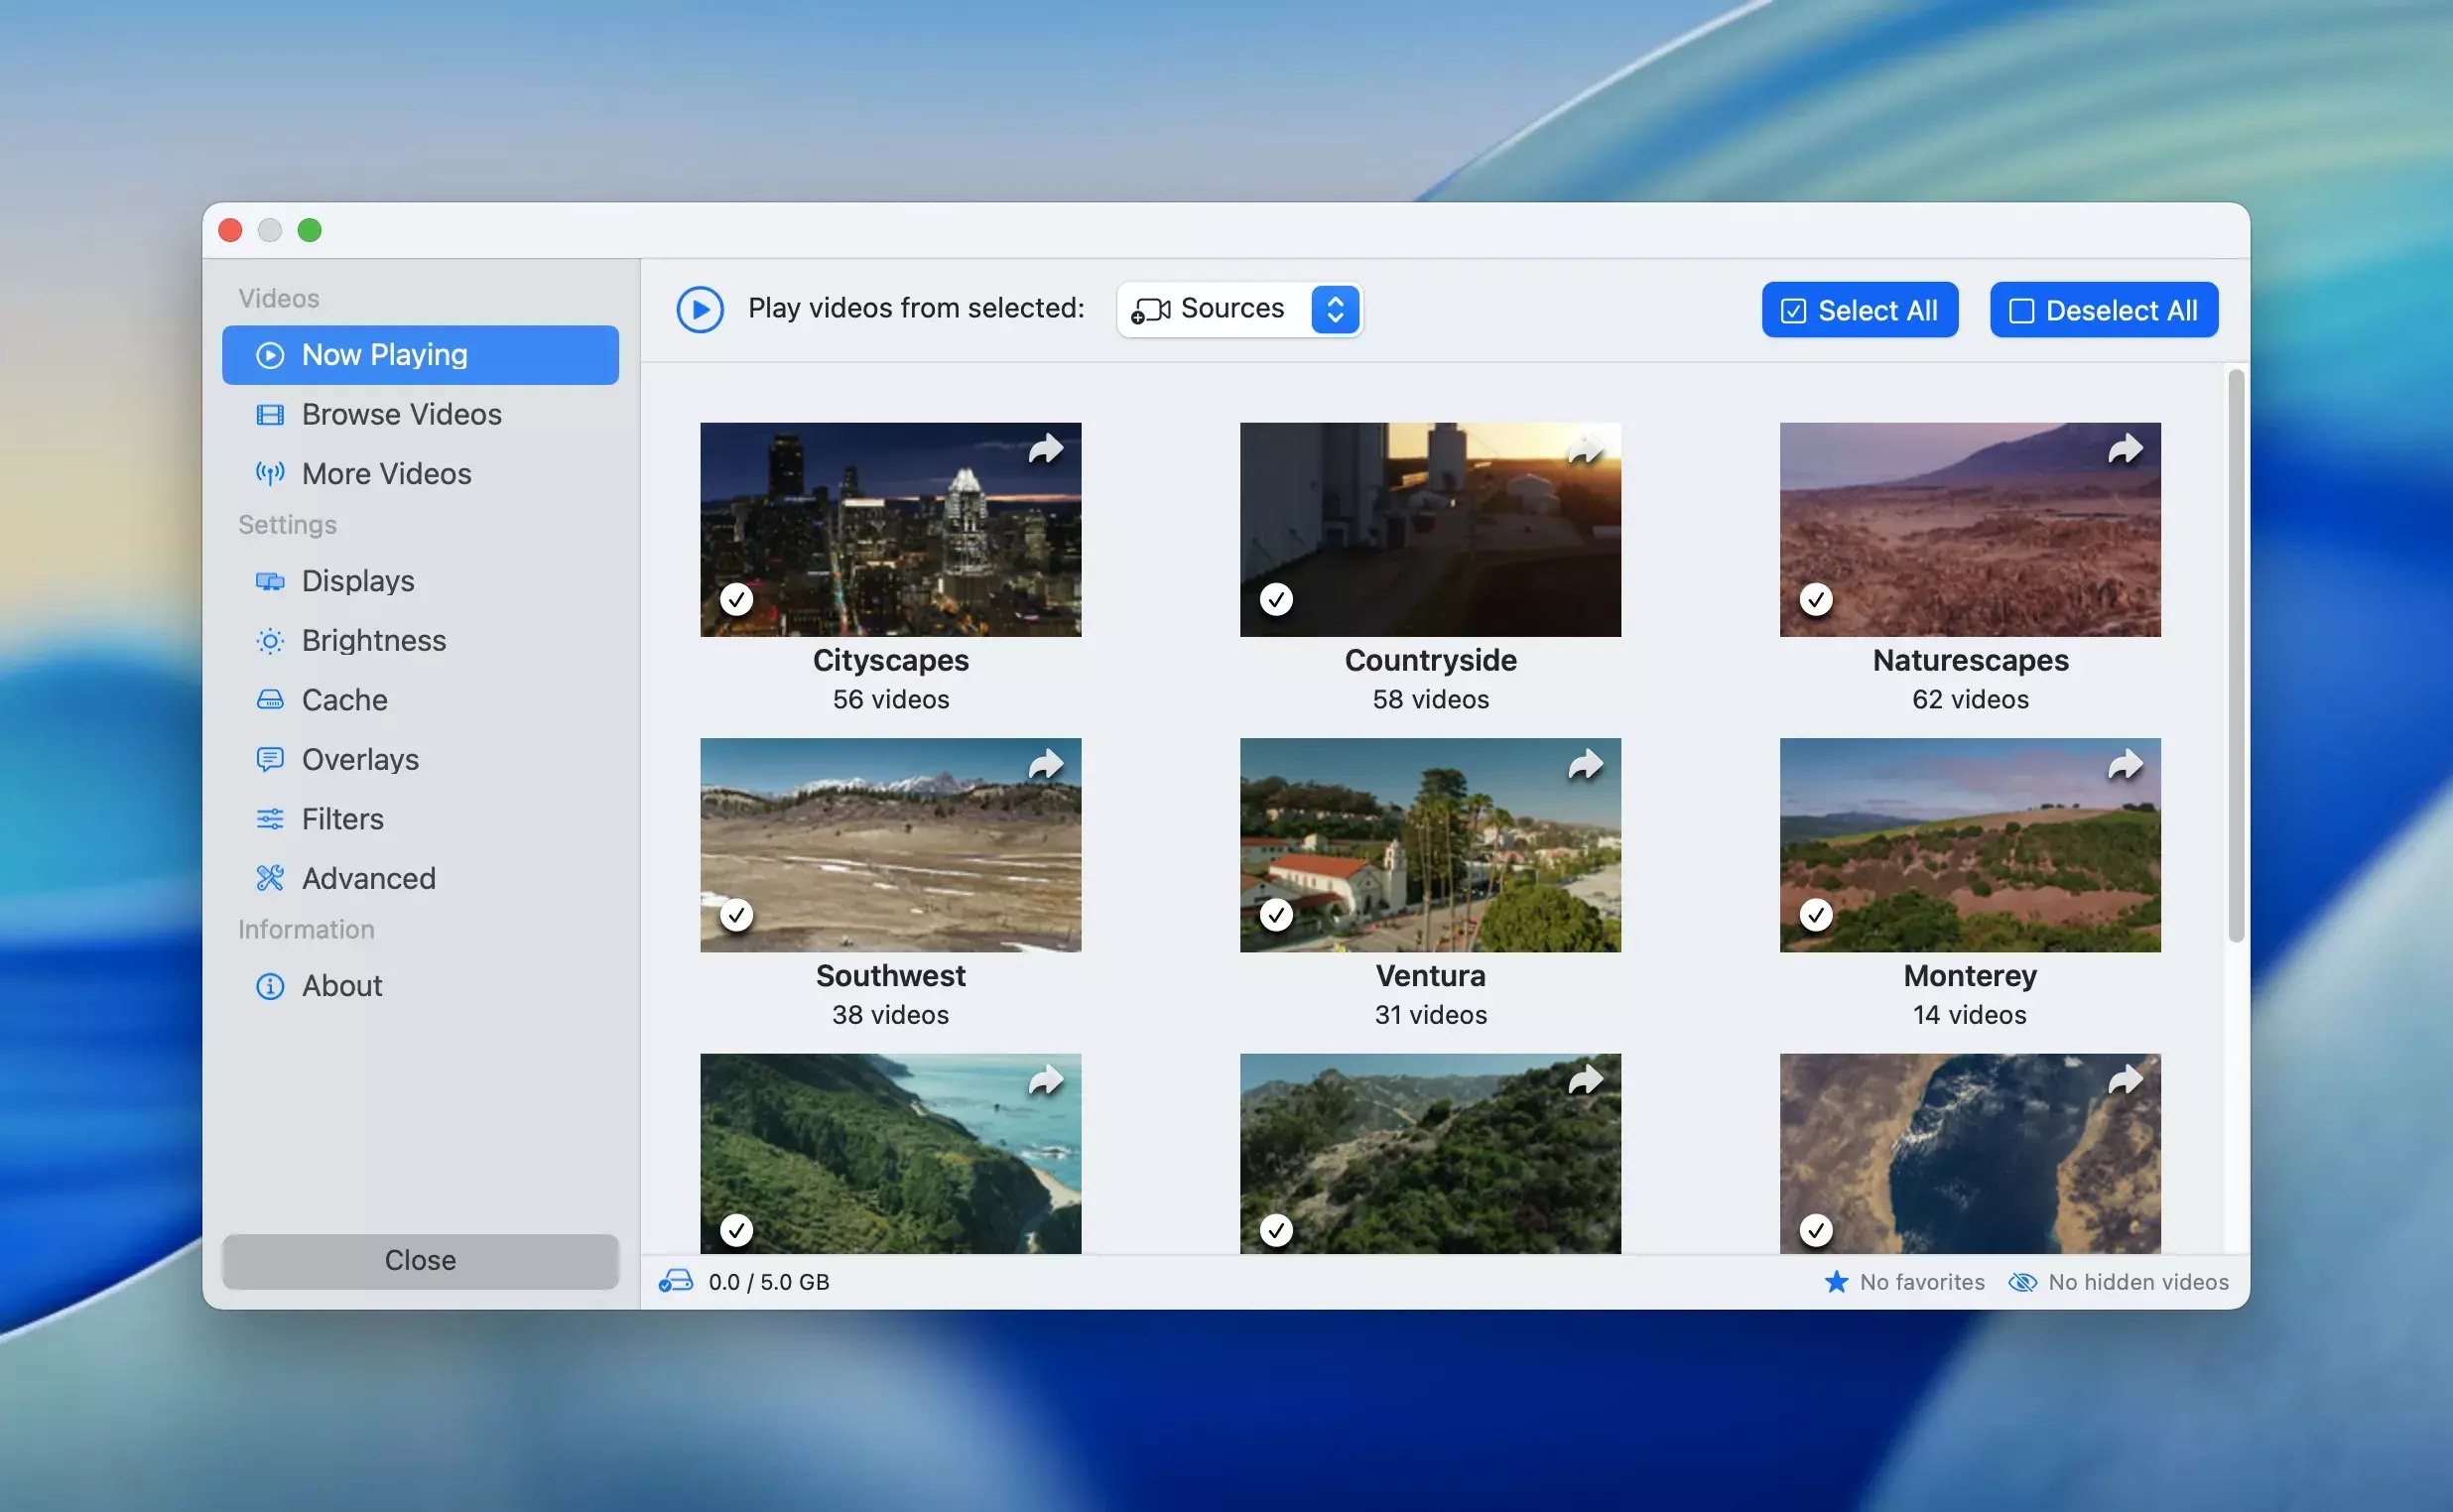Click the hidden videos eye icon
Viewport: 2453px width, 1512px height.
tap(2022, 1281)
